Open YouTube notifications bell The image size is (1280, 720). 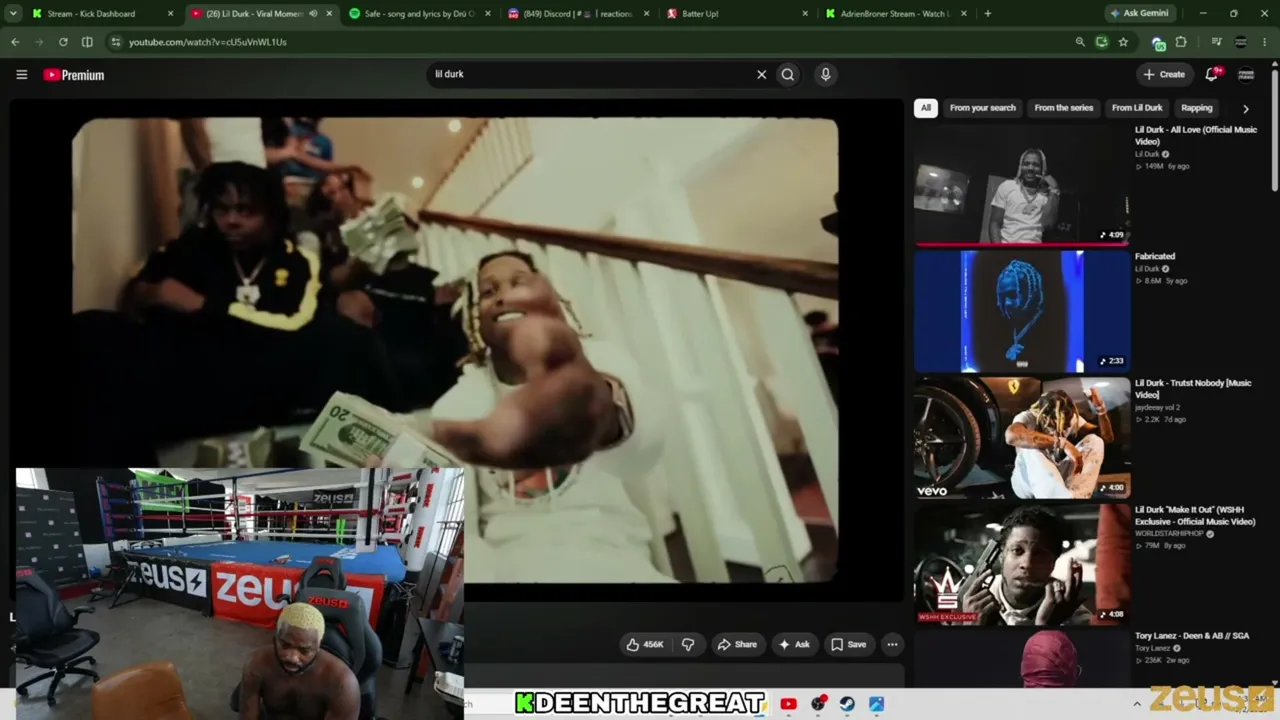coord(1212,74)
